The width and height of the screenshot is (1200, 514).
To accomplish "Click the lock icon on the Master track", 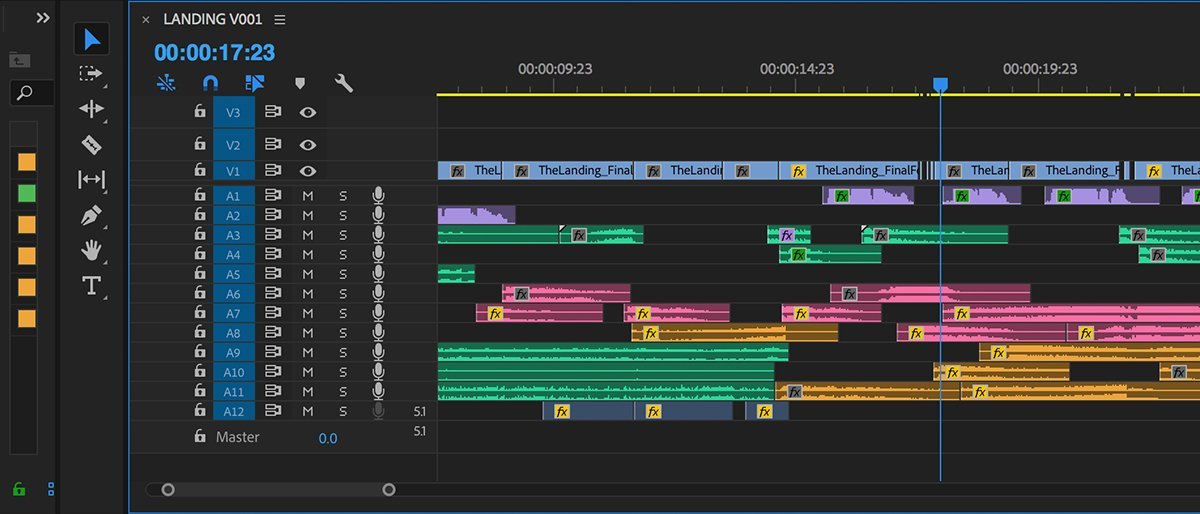I will point(200,437).
